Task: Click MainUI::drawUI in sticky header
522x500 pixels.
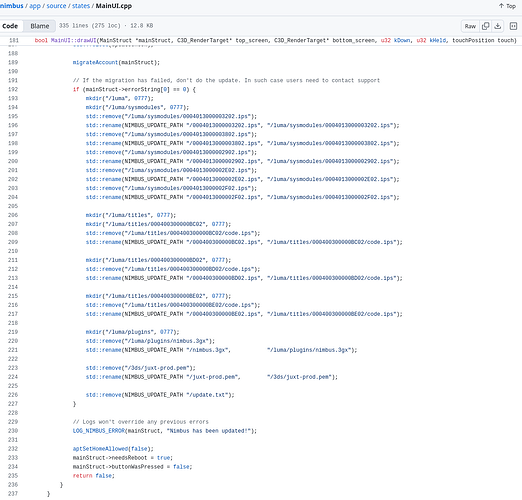Action: [73, 40]
